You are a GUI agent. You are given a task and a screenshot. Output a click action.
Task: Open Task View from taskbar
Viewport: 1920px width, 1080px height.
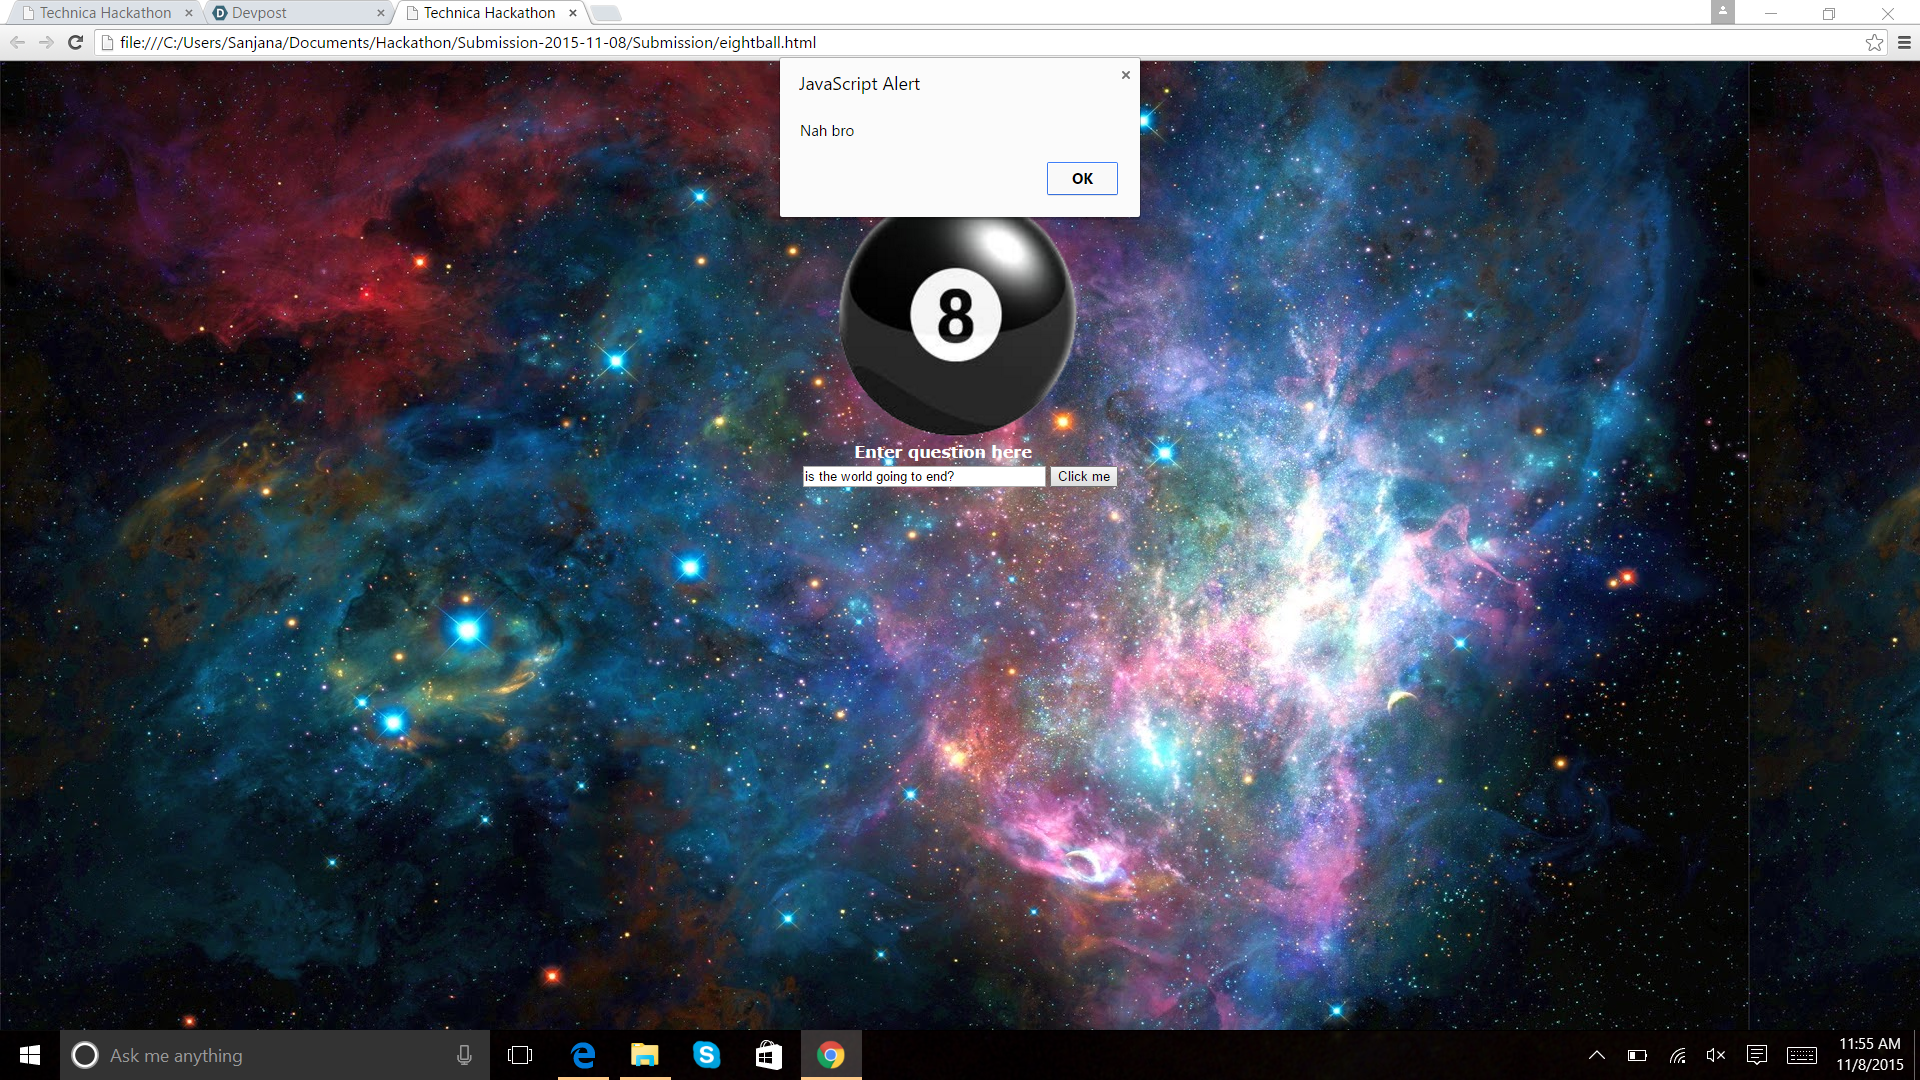520,1055
